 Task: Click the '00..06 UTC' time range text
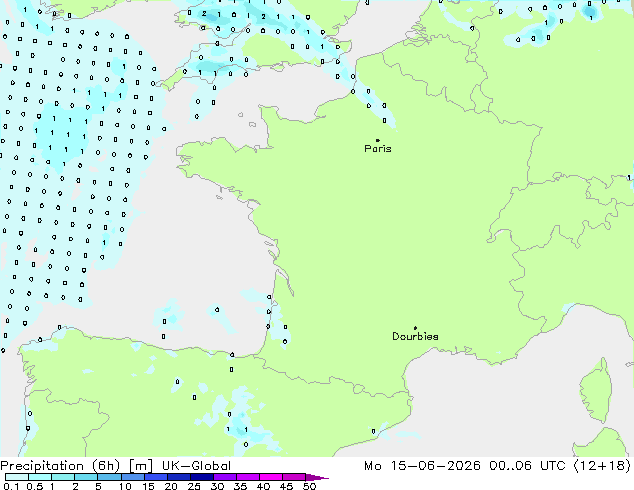(528, 466)
